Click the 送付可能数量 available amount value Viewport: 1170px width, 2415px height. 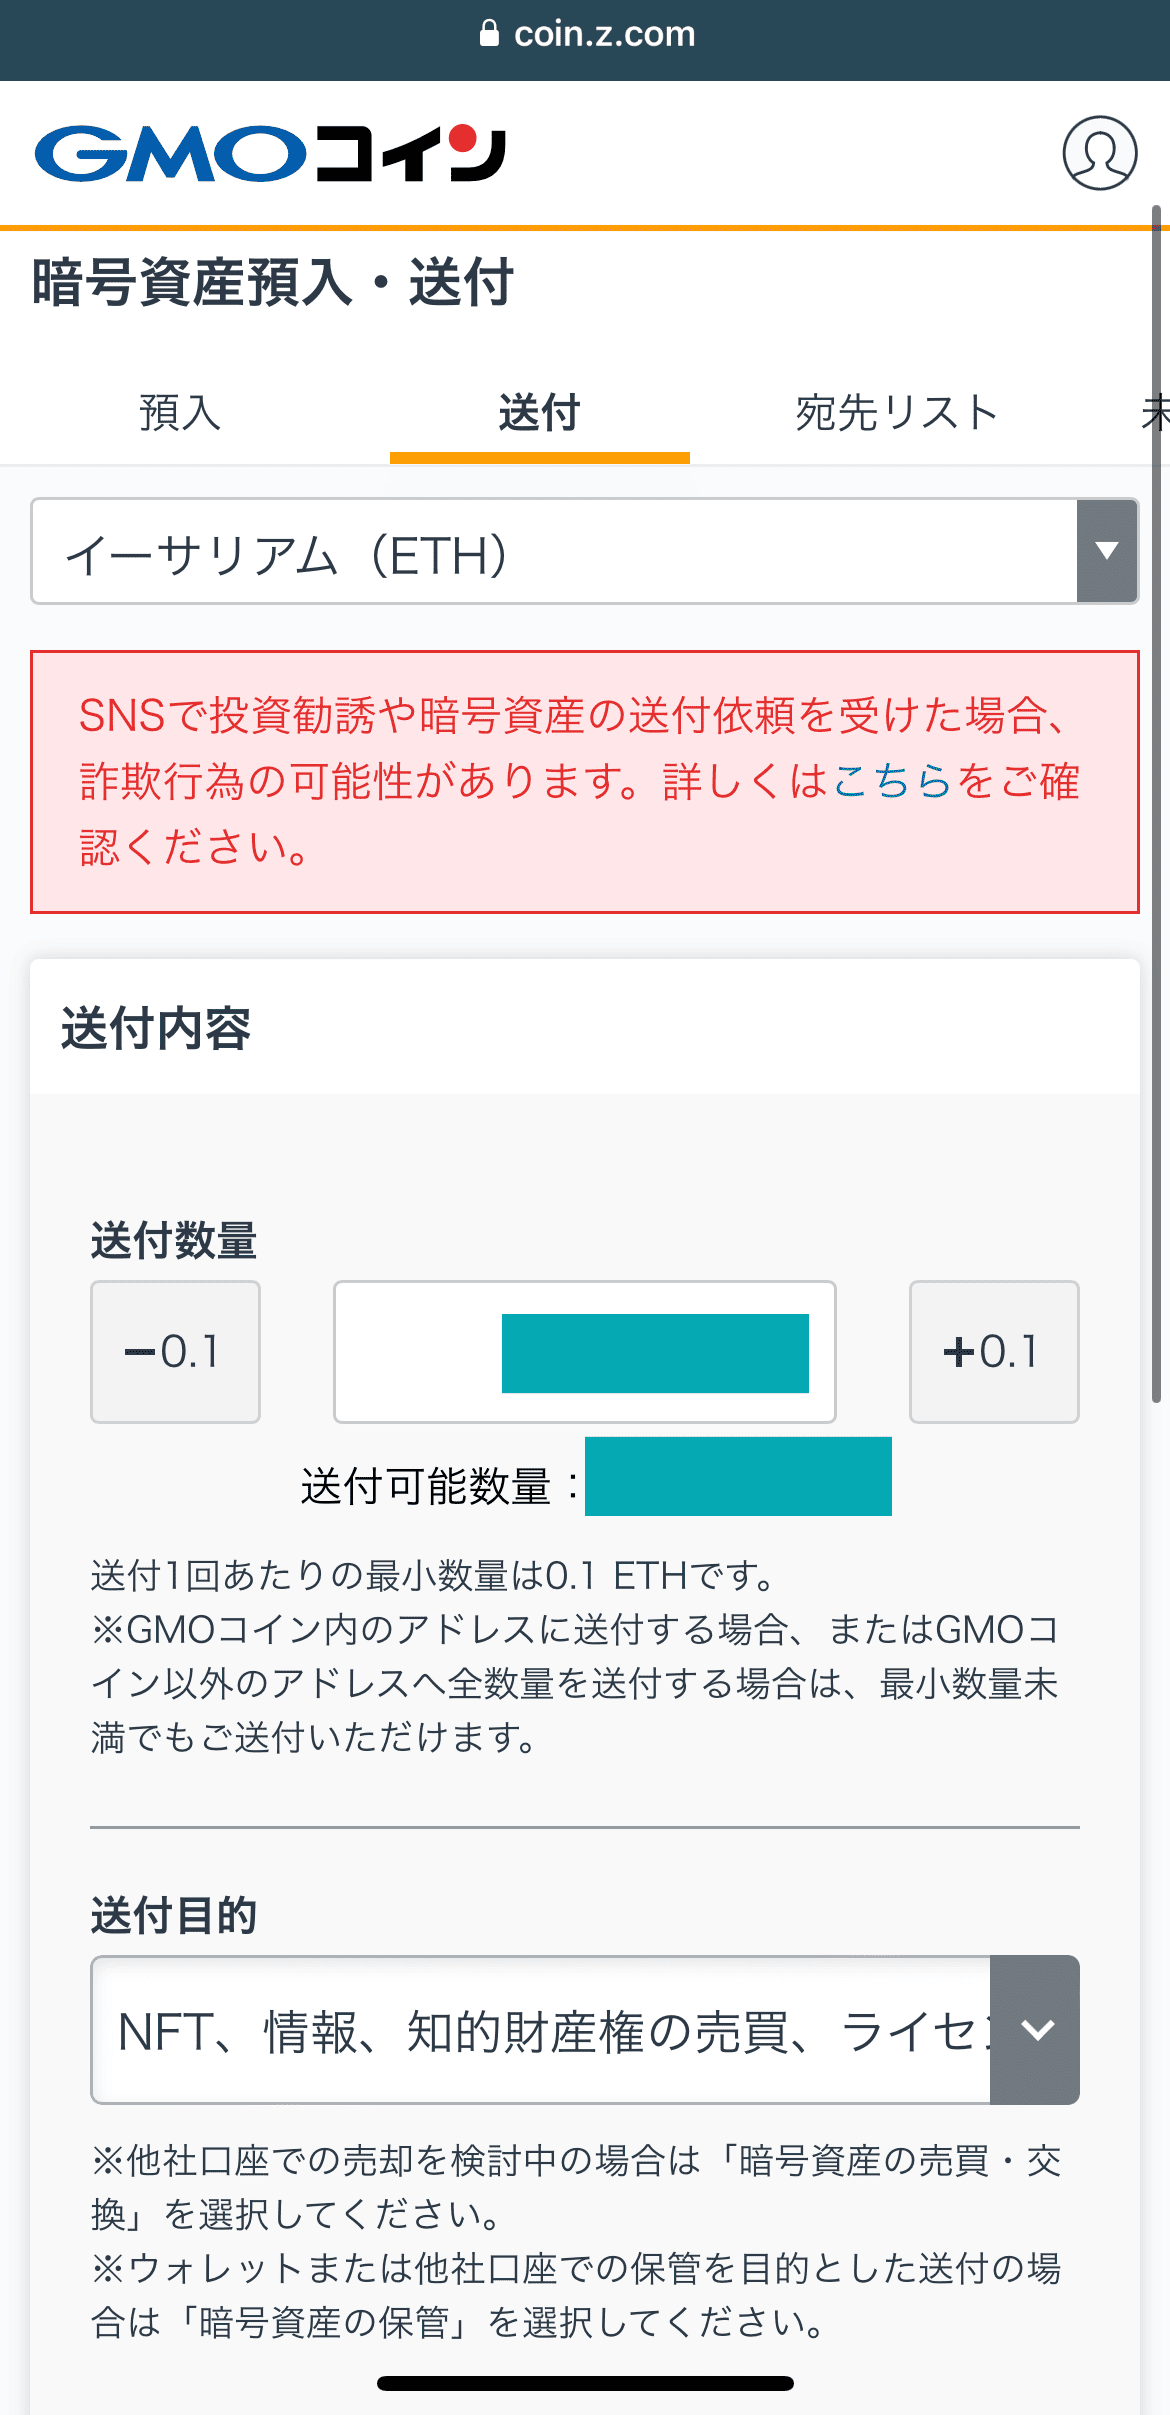click(x=738, y=1477)
